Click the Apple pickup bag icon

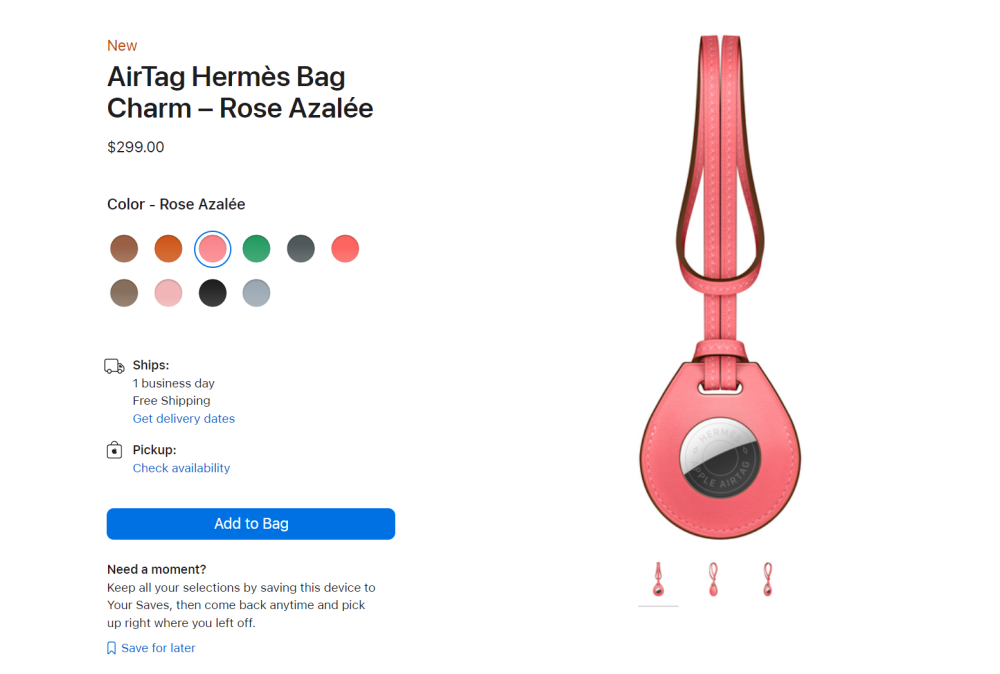click(x=114, y=450)
